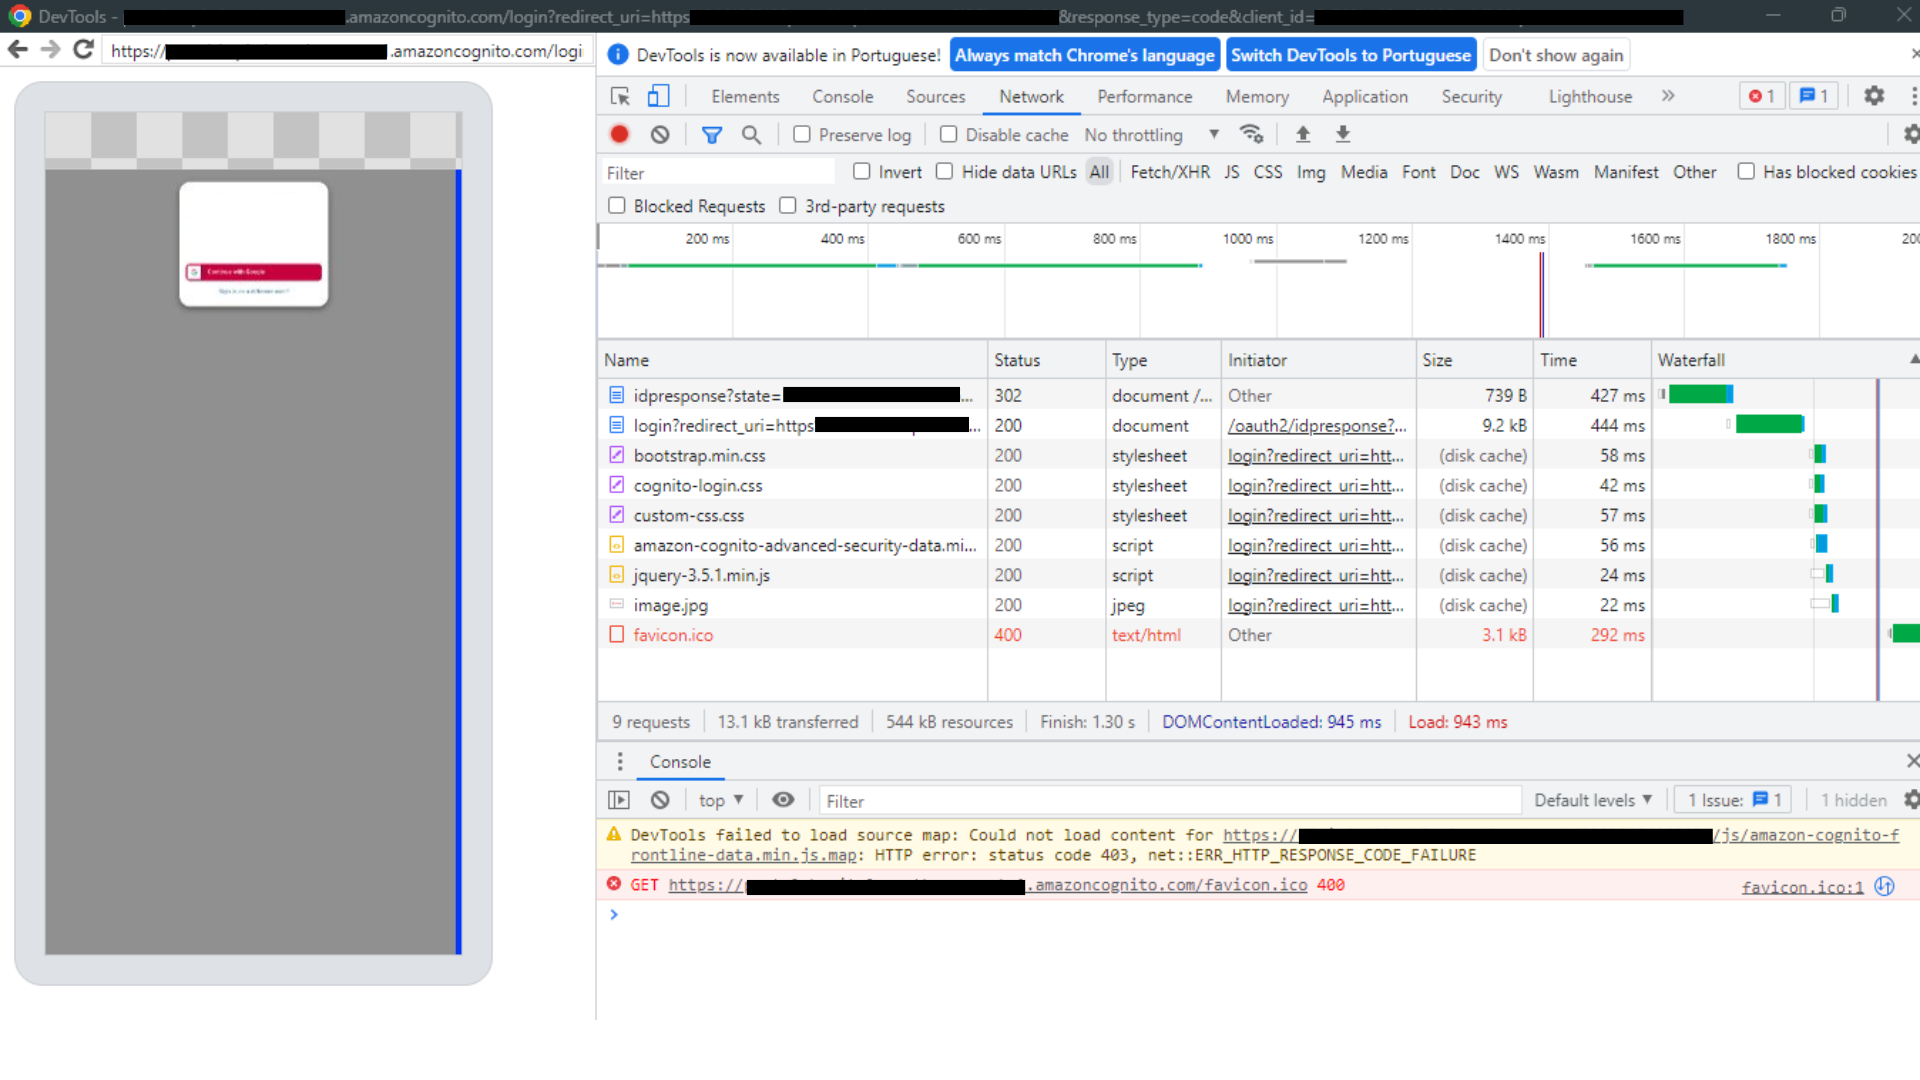Expand the hidden DevTools panels chevron
Viewport: 1920px width, 1080px height.
point(1668,96)
